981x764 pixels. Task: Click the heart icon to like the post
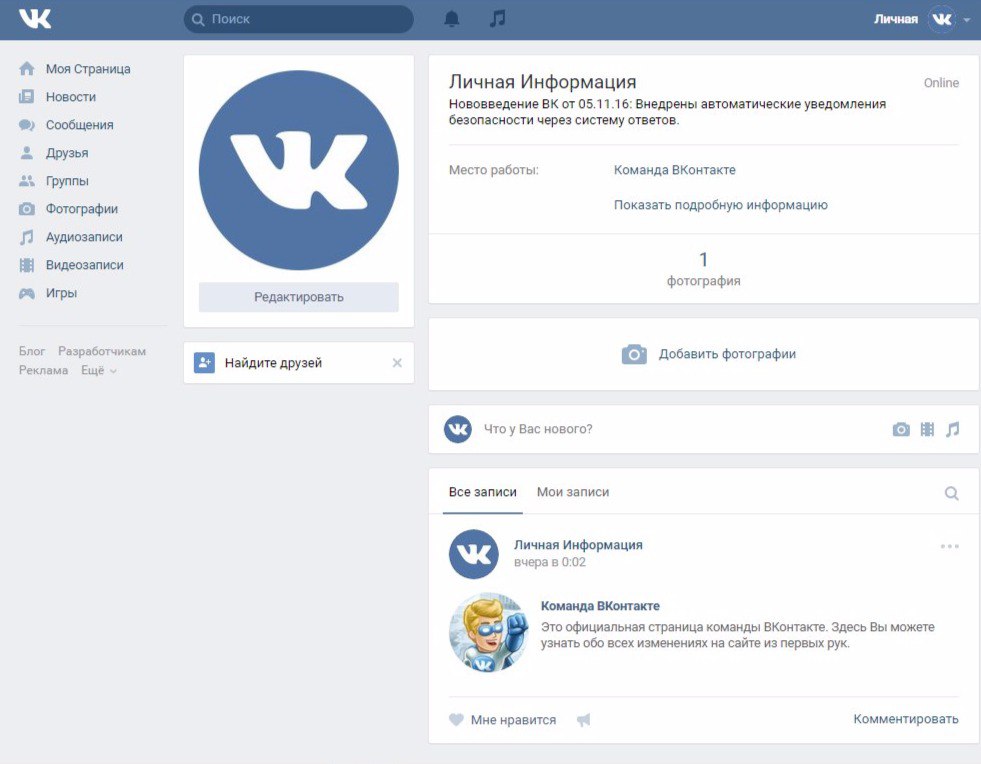click(457, 720)
